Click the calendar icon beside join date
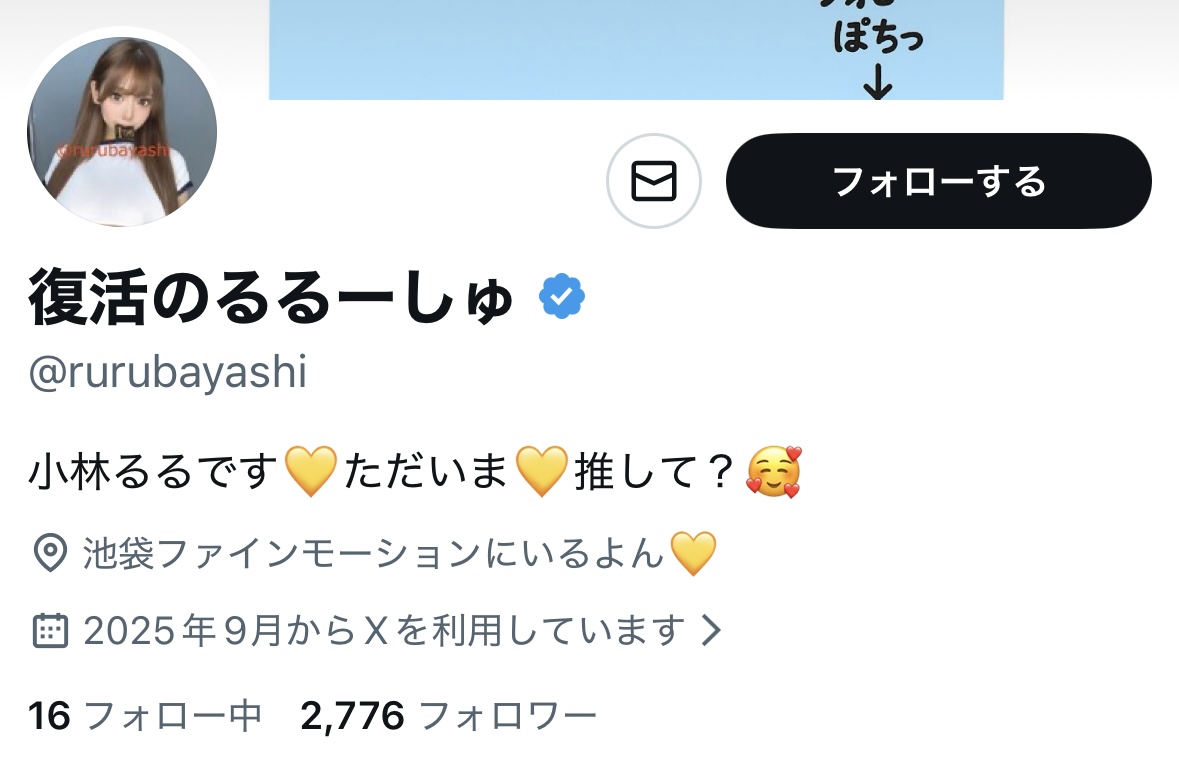 [x=50, y=630]
